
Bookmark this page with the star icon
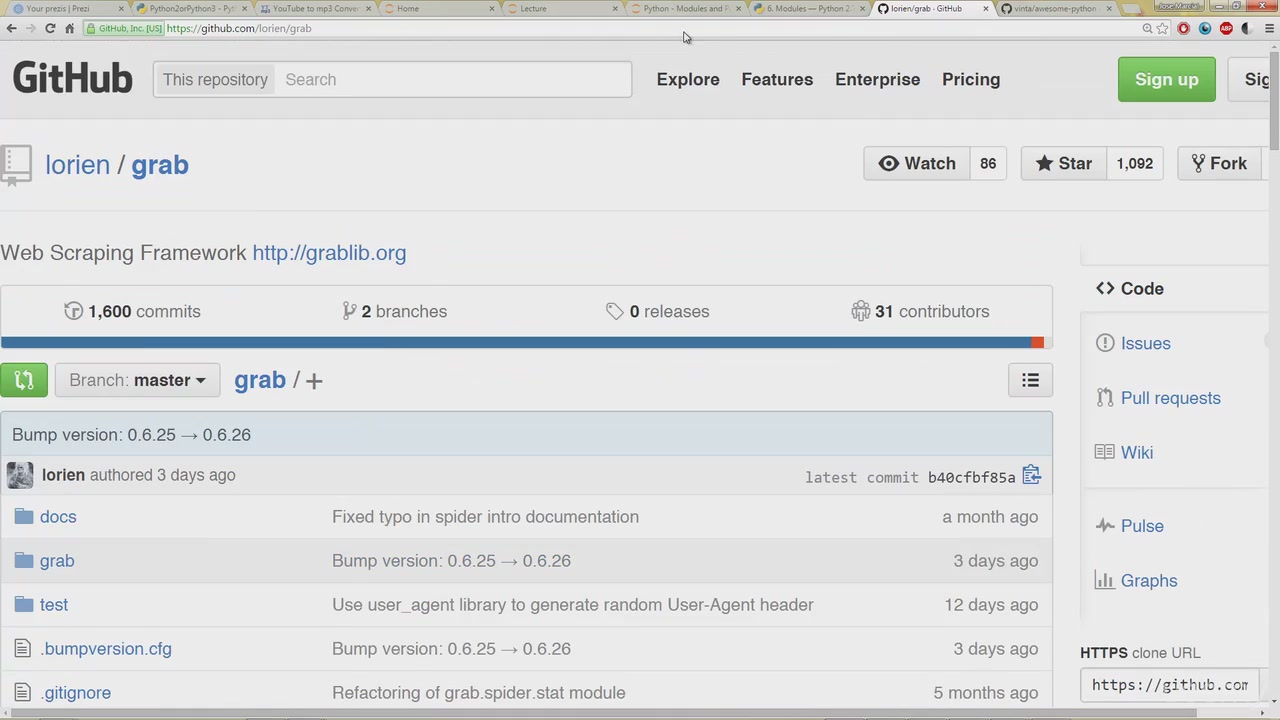click(1163, 28)
